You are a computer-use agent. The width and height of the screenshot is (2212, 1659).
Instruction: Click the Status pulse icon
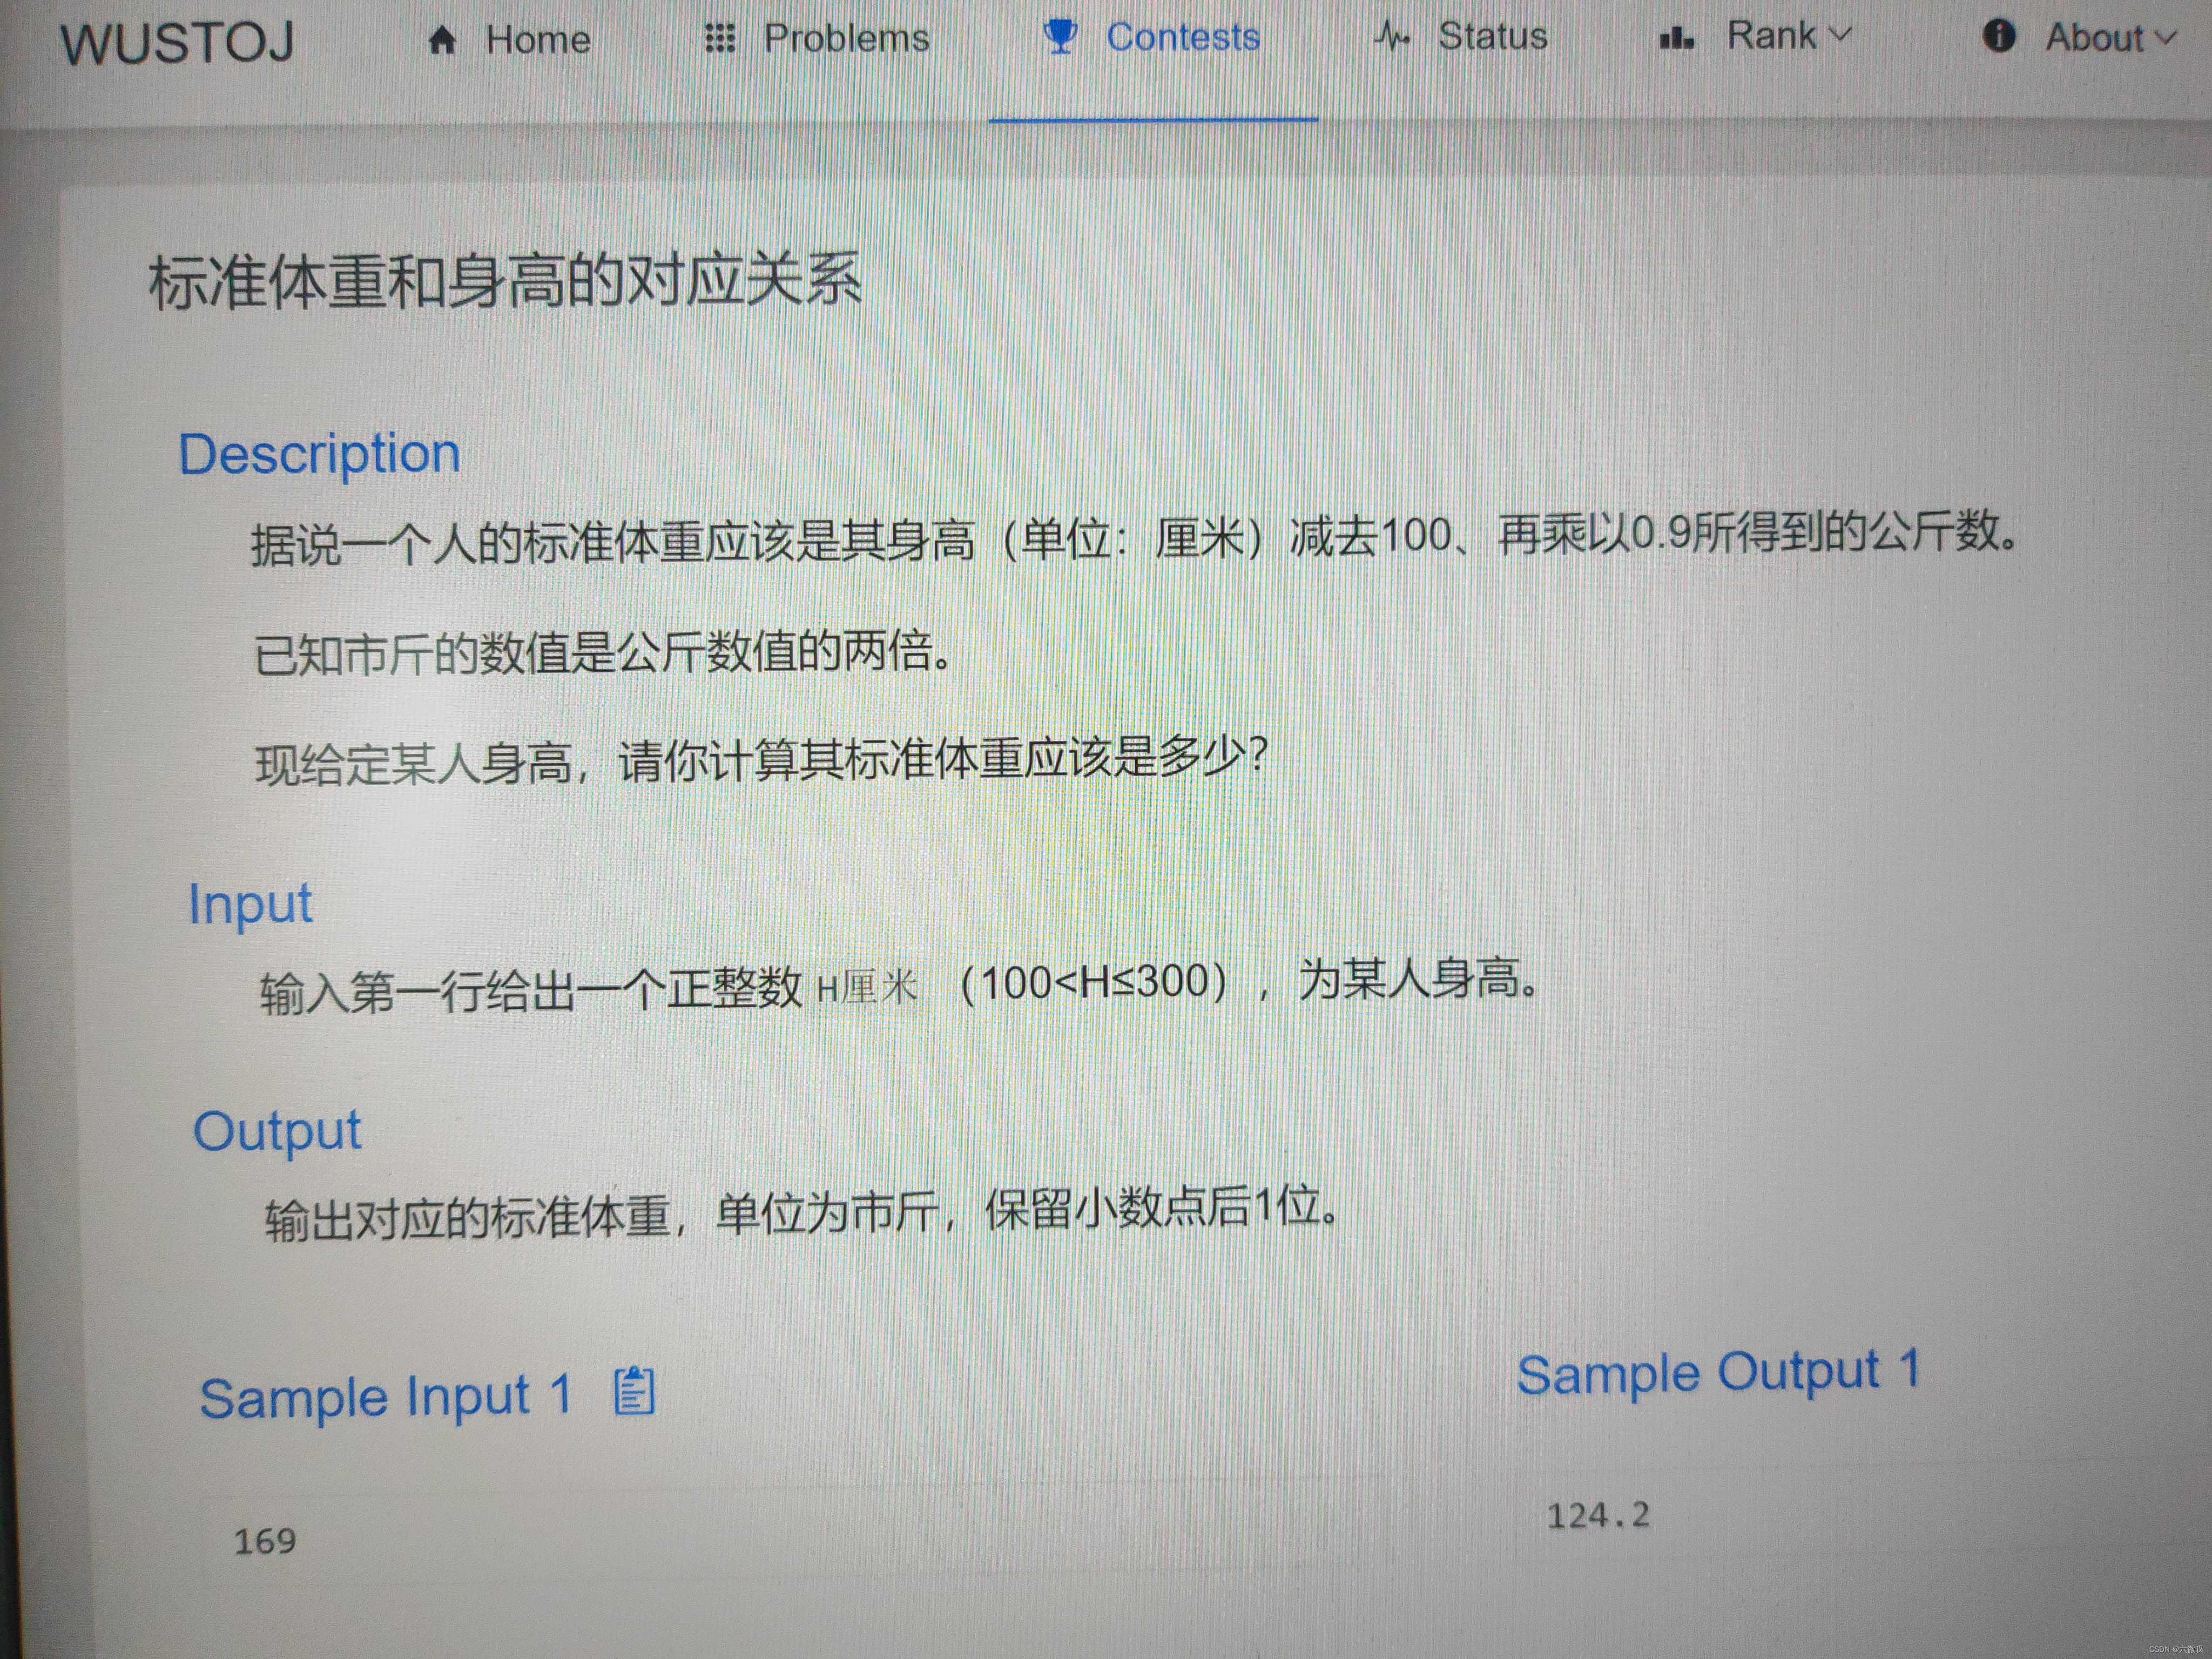coord(1392,36)
